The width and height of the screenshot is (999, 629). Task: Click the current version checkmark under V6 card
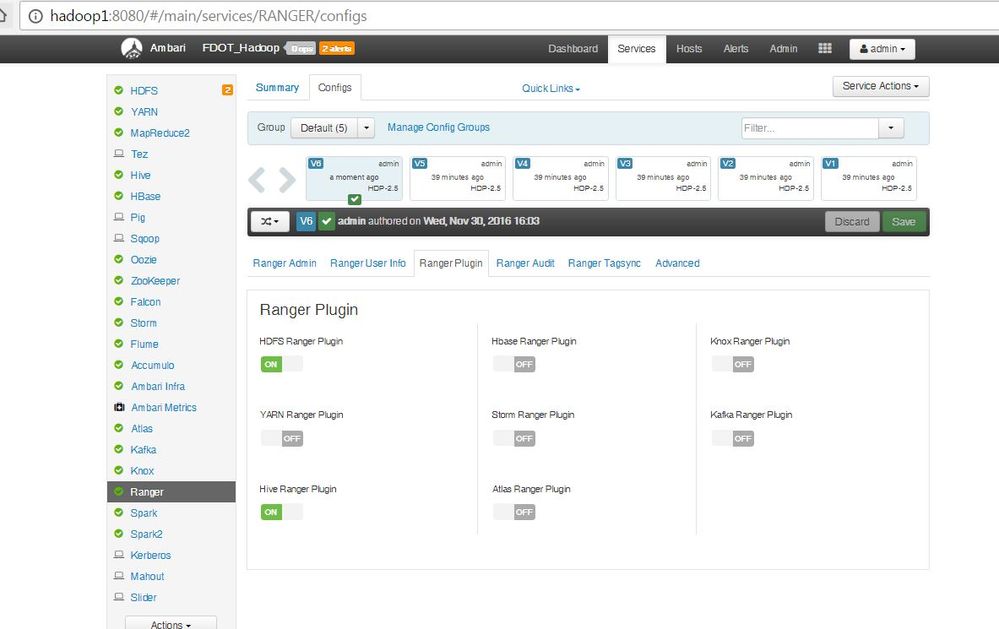355,199
